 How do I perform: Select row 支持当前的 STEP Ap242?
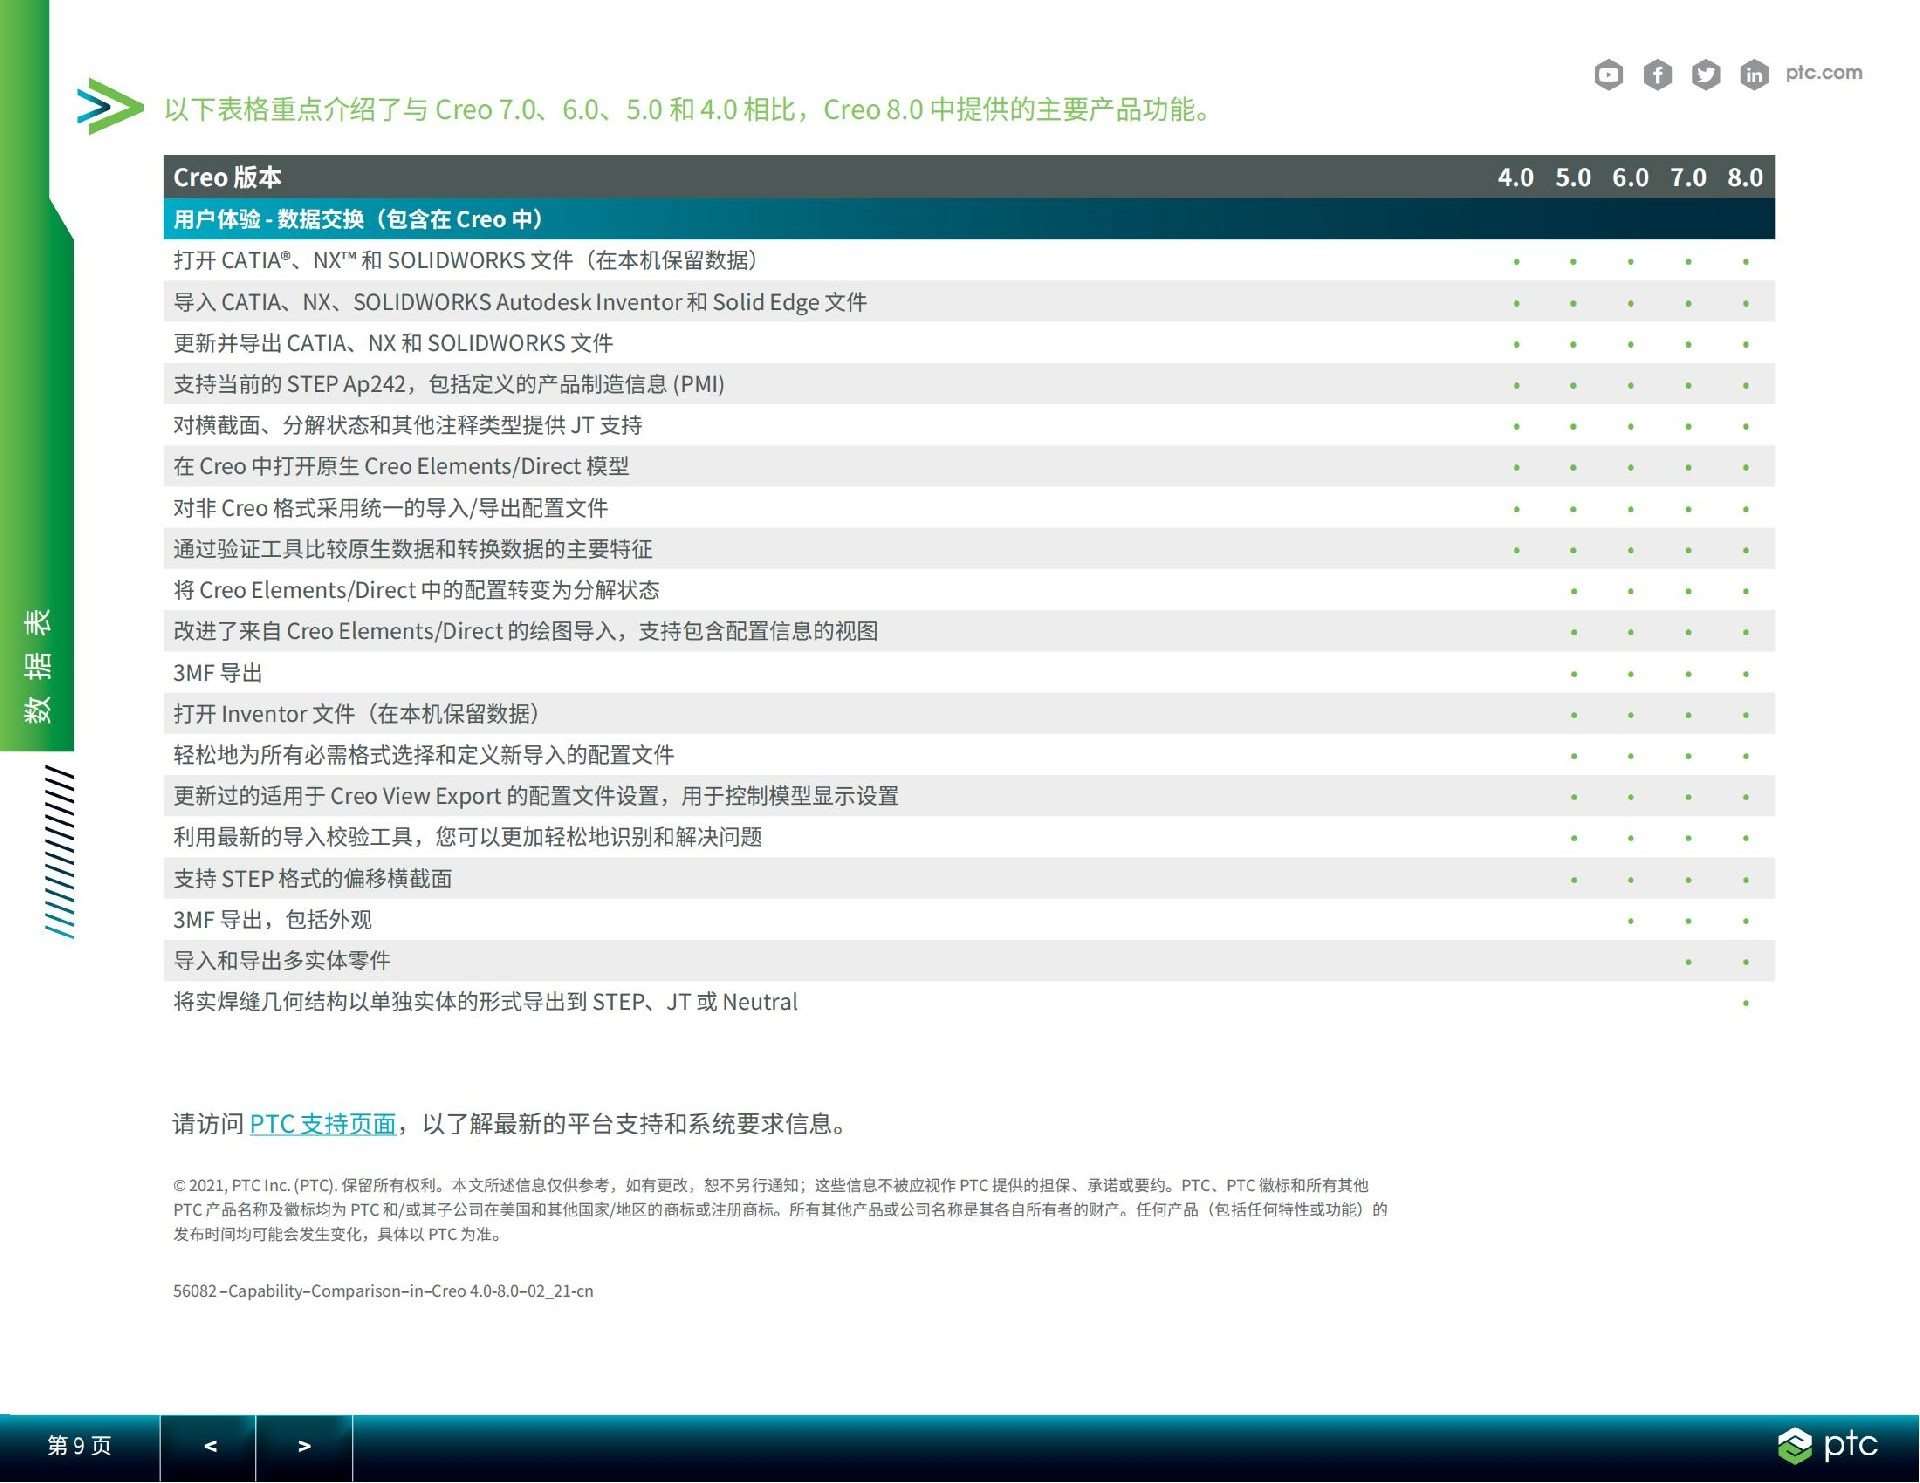tap(969, 384)
